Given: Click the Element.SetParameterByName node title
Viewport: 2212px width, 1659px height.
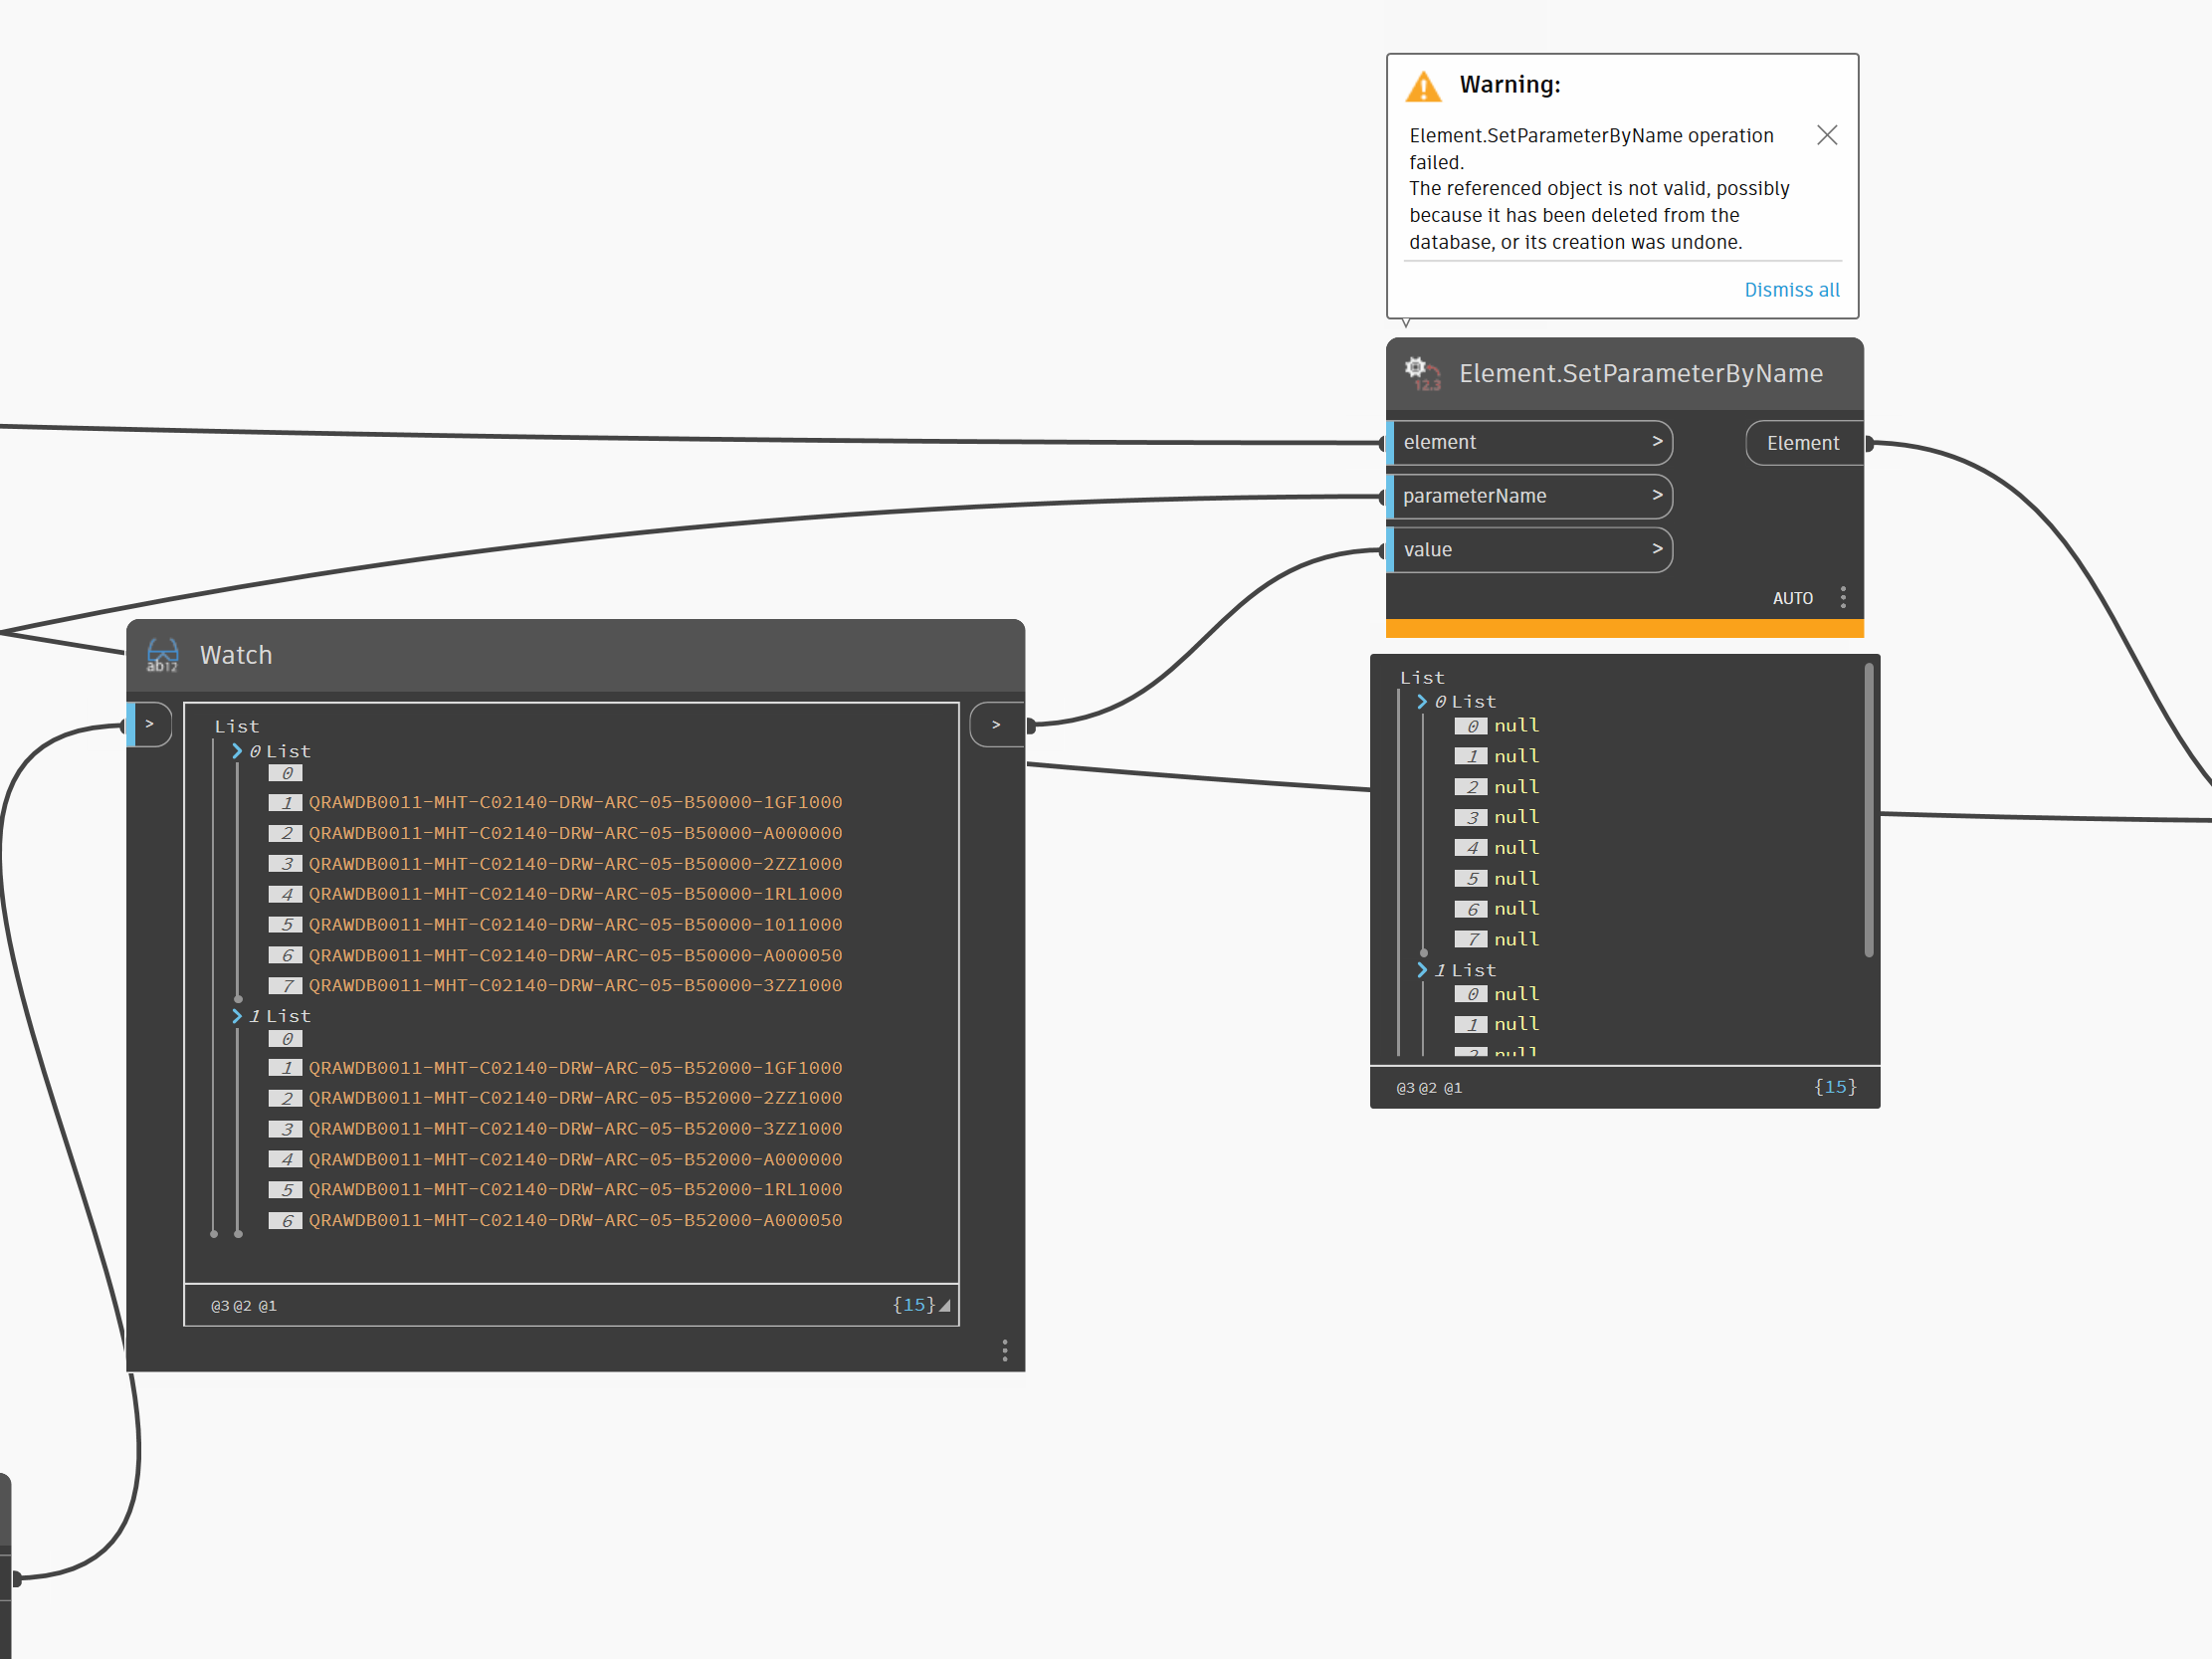Looking at the screenshot, I should point(1640,374).
